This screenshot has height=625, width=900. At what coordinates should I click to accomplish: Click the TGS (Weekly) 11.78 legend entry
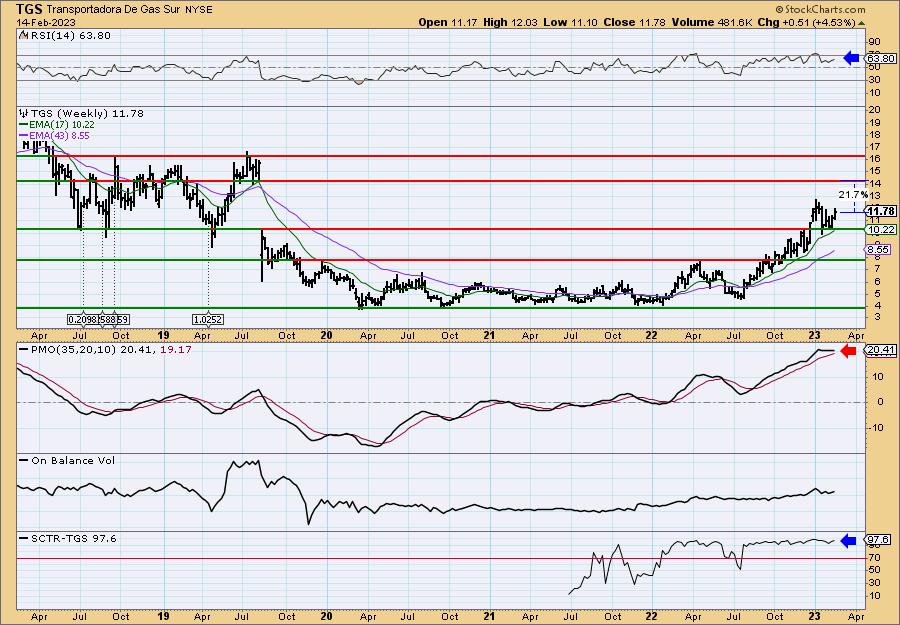(86, 114)
